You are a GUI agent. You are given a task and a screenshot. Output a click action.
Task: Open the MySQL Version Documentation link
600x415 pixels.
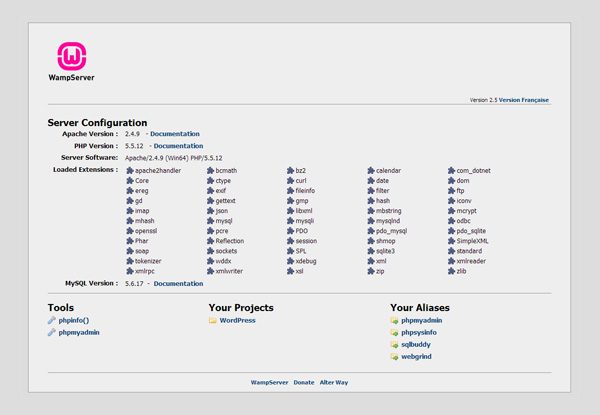(178, 283)
